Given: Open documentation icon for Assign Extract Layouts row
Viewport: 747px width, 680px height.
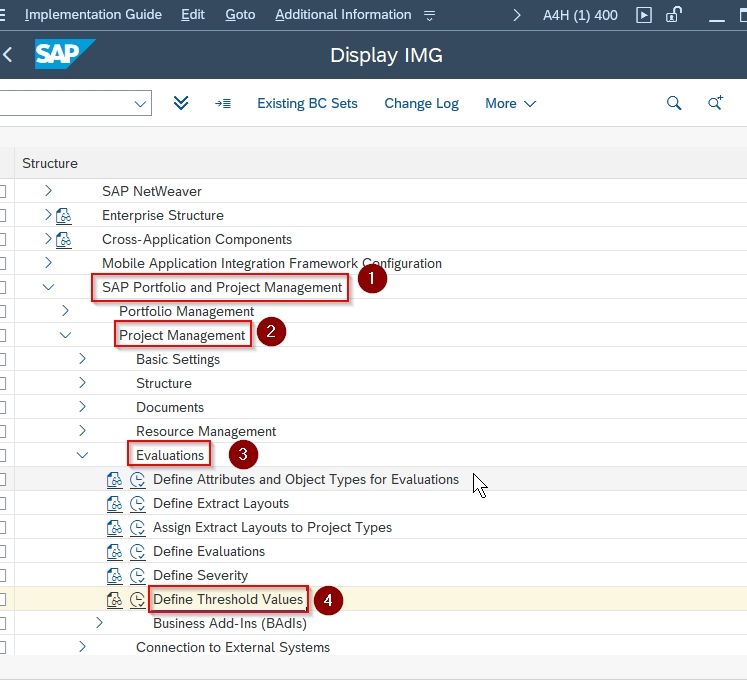Looking at the screenshot, I should pyautogui.click(x=114, y=528).
